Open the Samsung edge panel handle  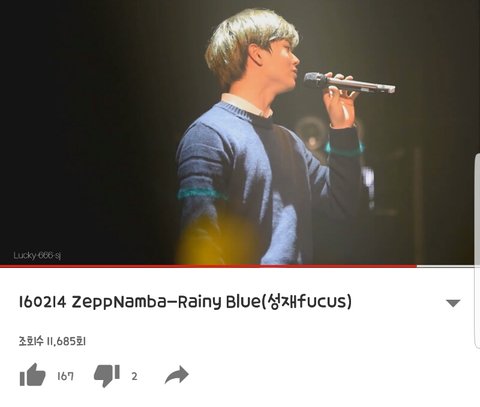point(477,251)
